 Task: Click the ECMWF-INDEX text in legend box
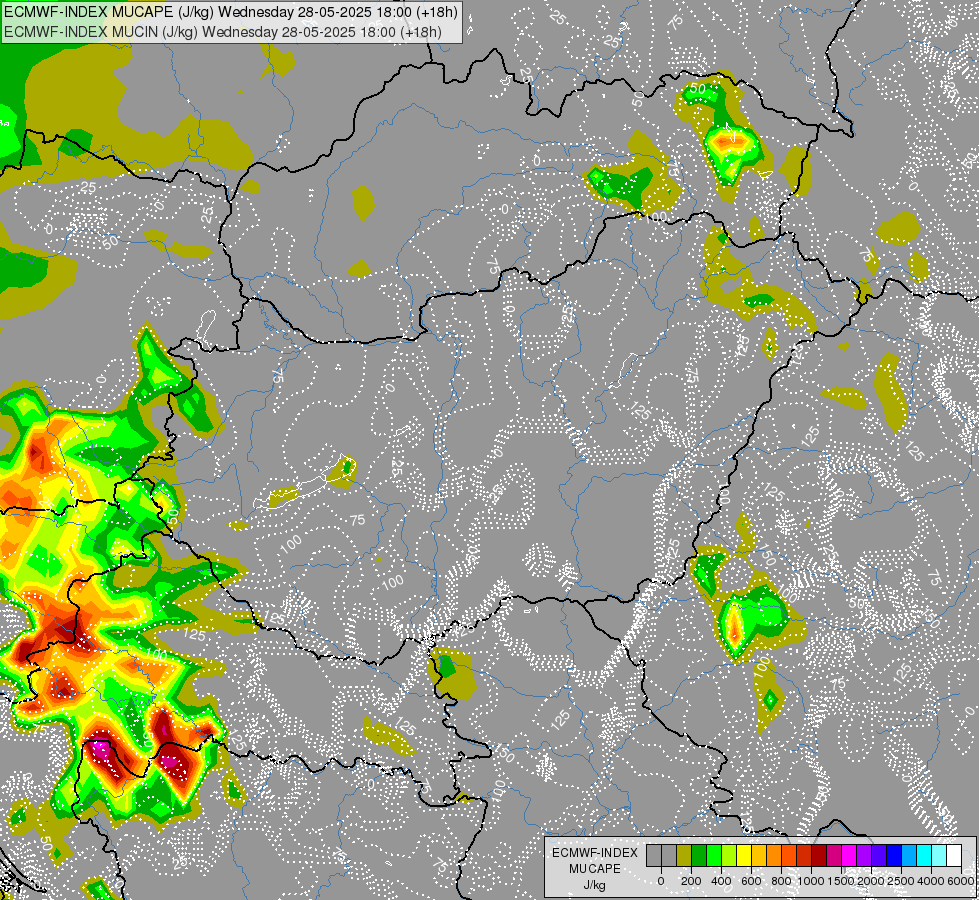pyautogui.click(x=595, y=853)
